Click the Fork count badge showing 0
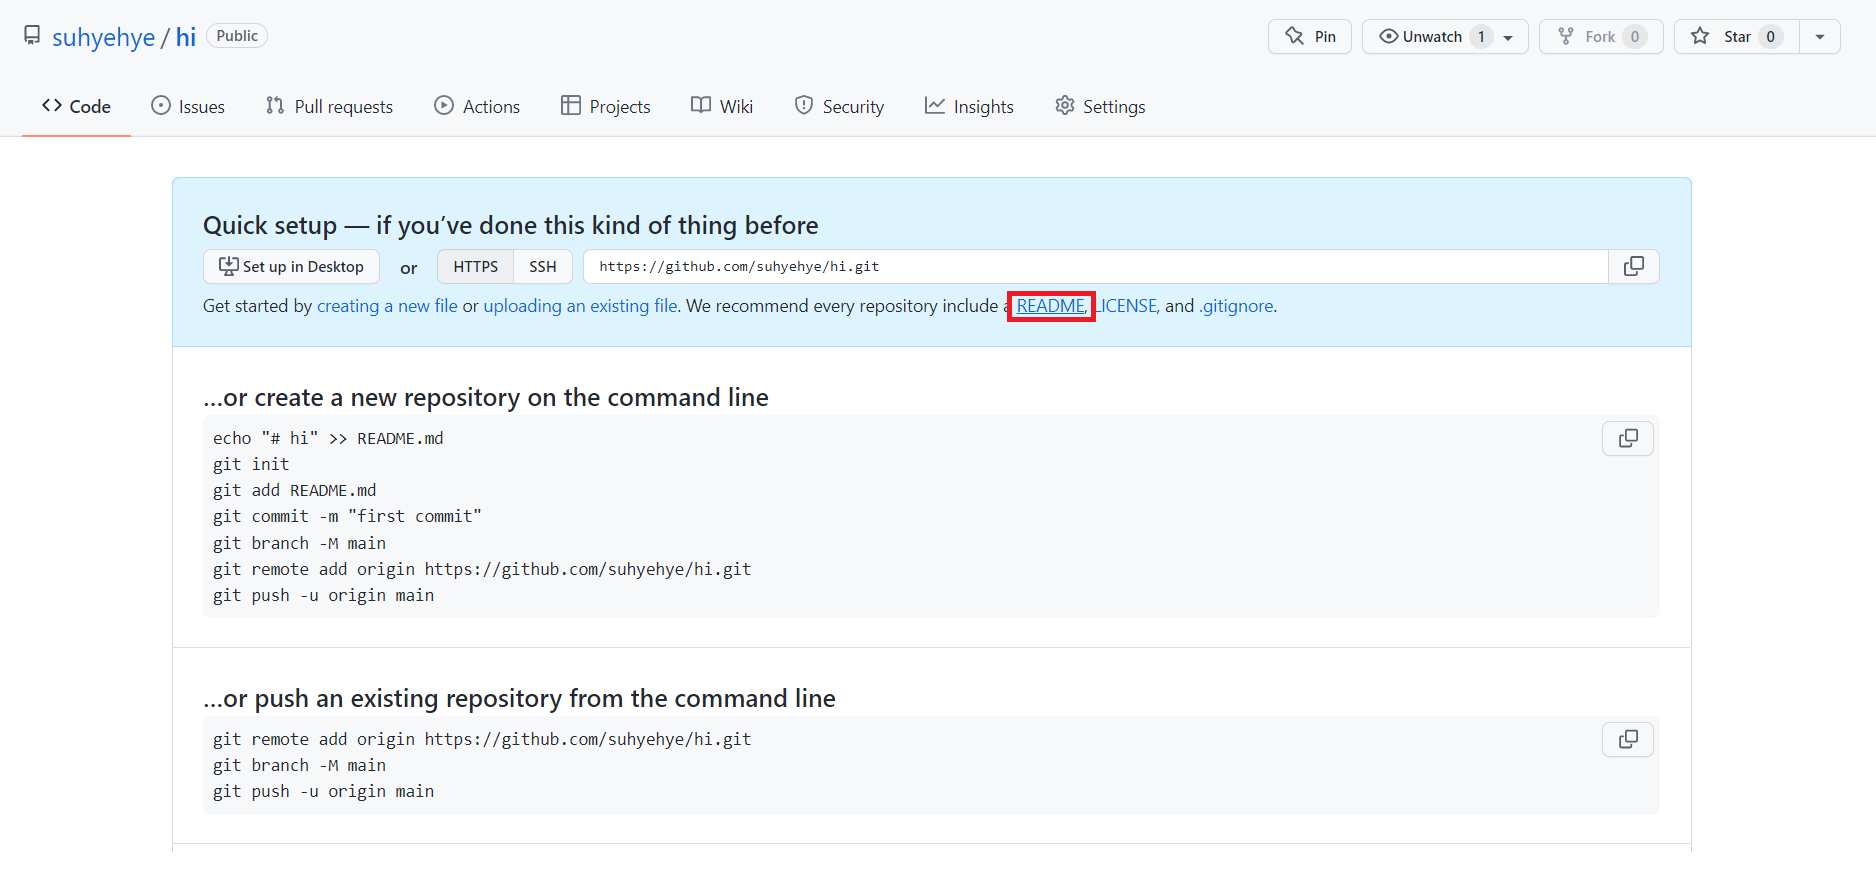 tap(1635, 36)
